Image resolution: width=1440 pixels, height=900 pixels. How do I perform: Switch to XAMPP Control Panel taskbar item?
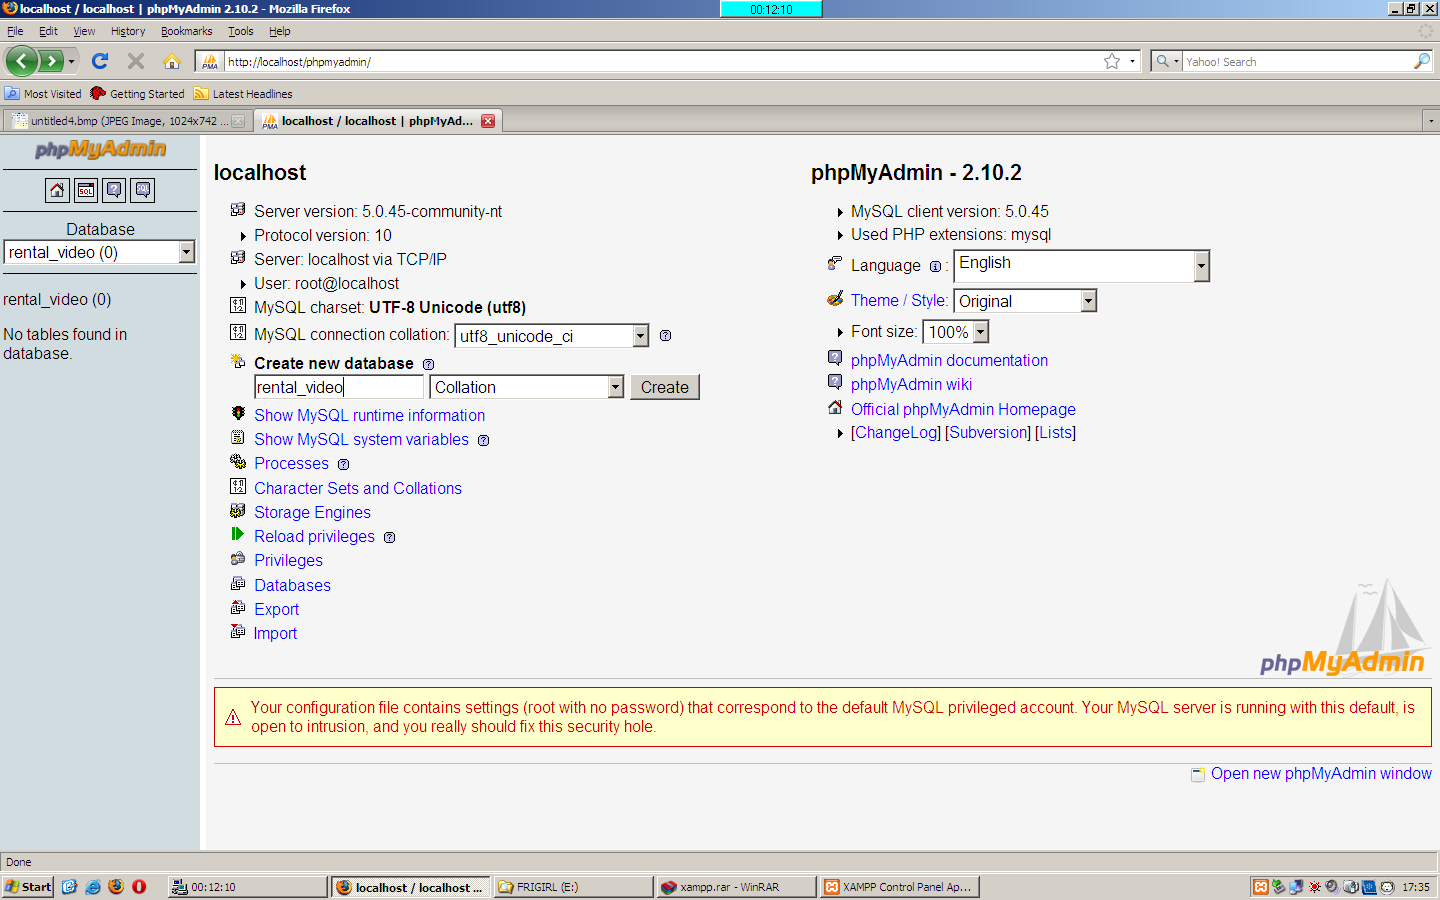point(899,887)
